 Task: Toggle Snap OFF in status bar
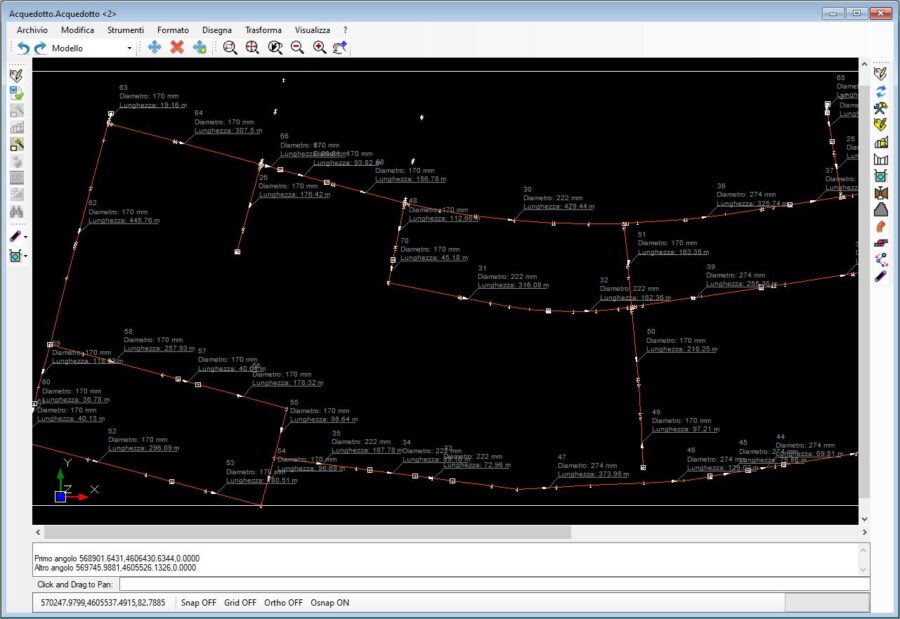[199, 602]
